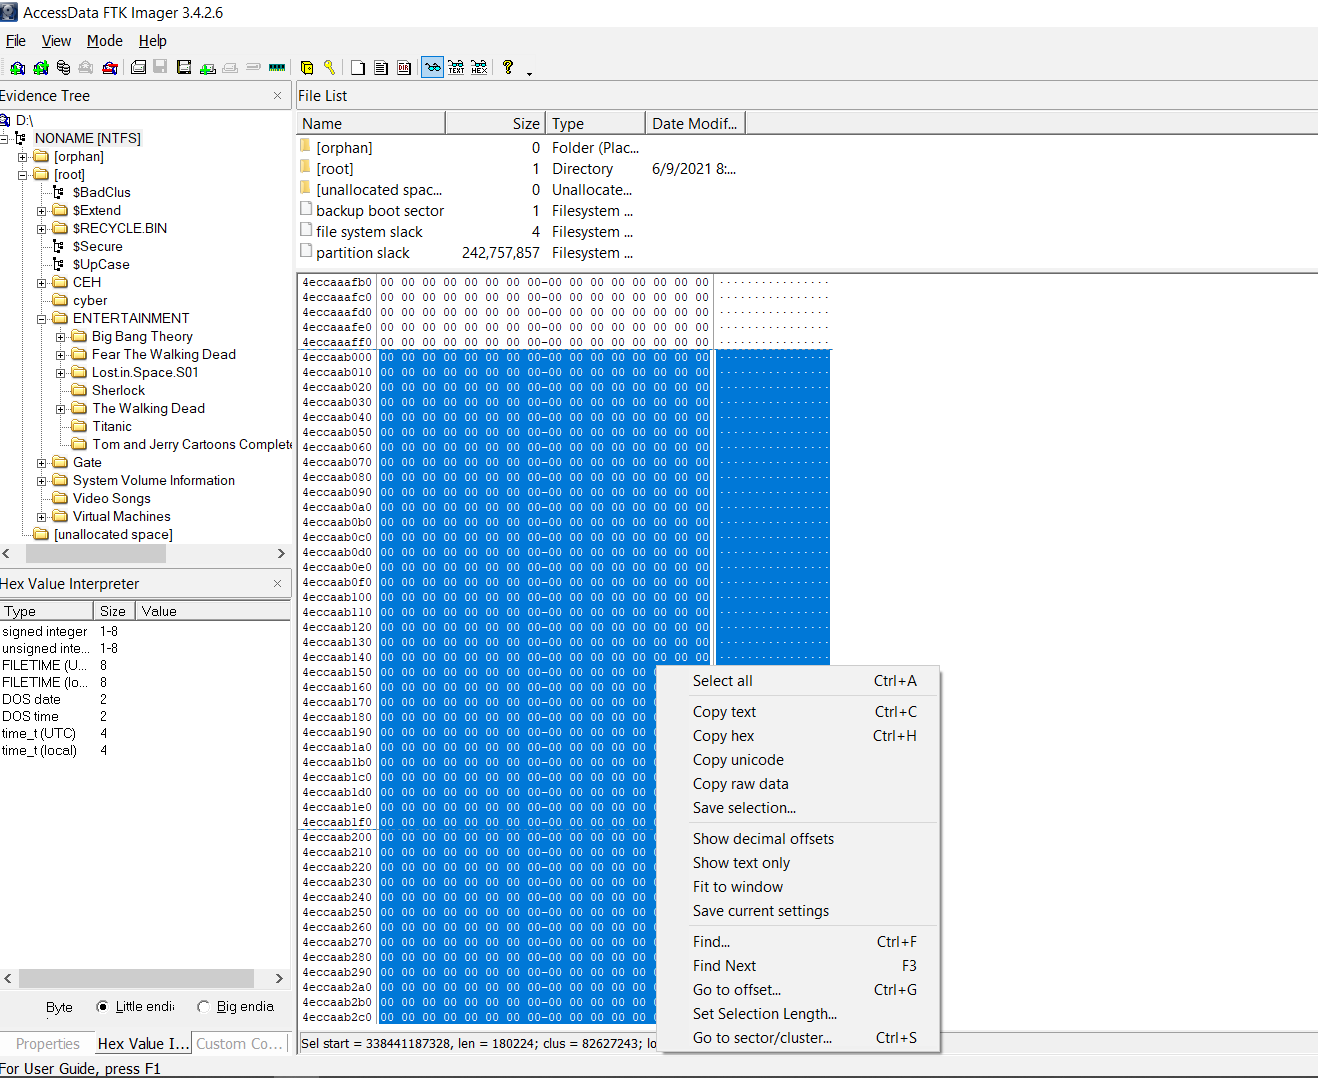Click the Evidence Tree horizontal scrollbar right arrow
The image size is (1318, 1078).
[281, 553]
